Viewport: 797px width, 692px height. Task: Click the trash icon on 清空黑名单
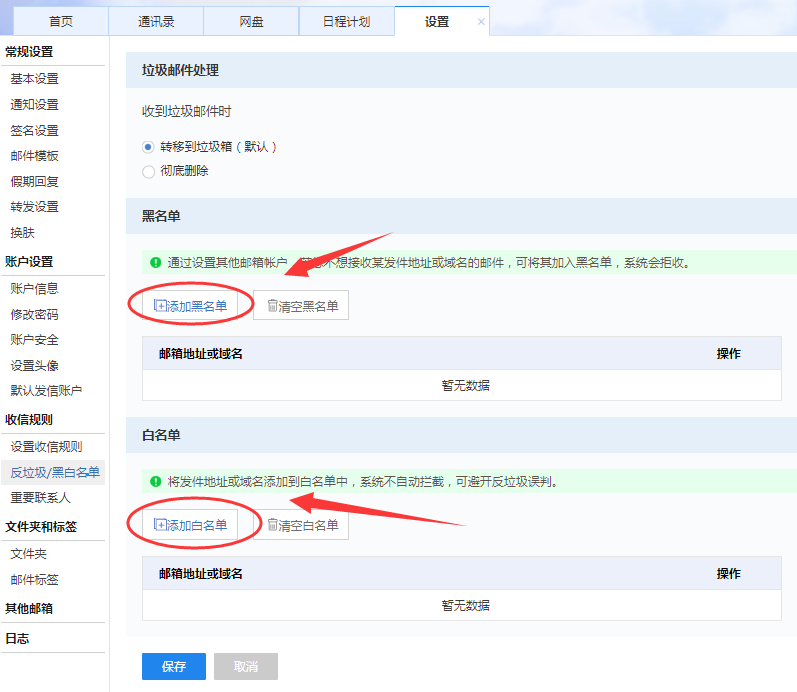[x=272, y=306]
